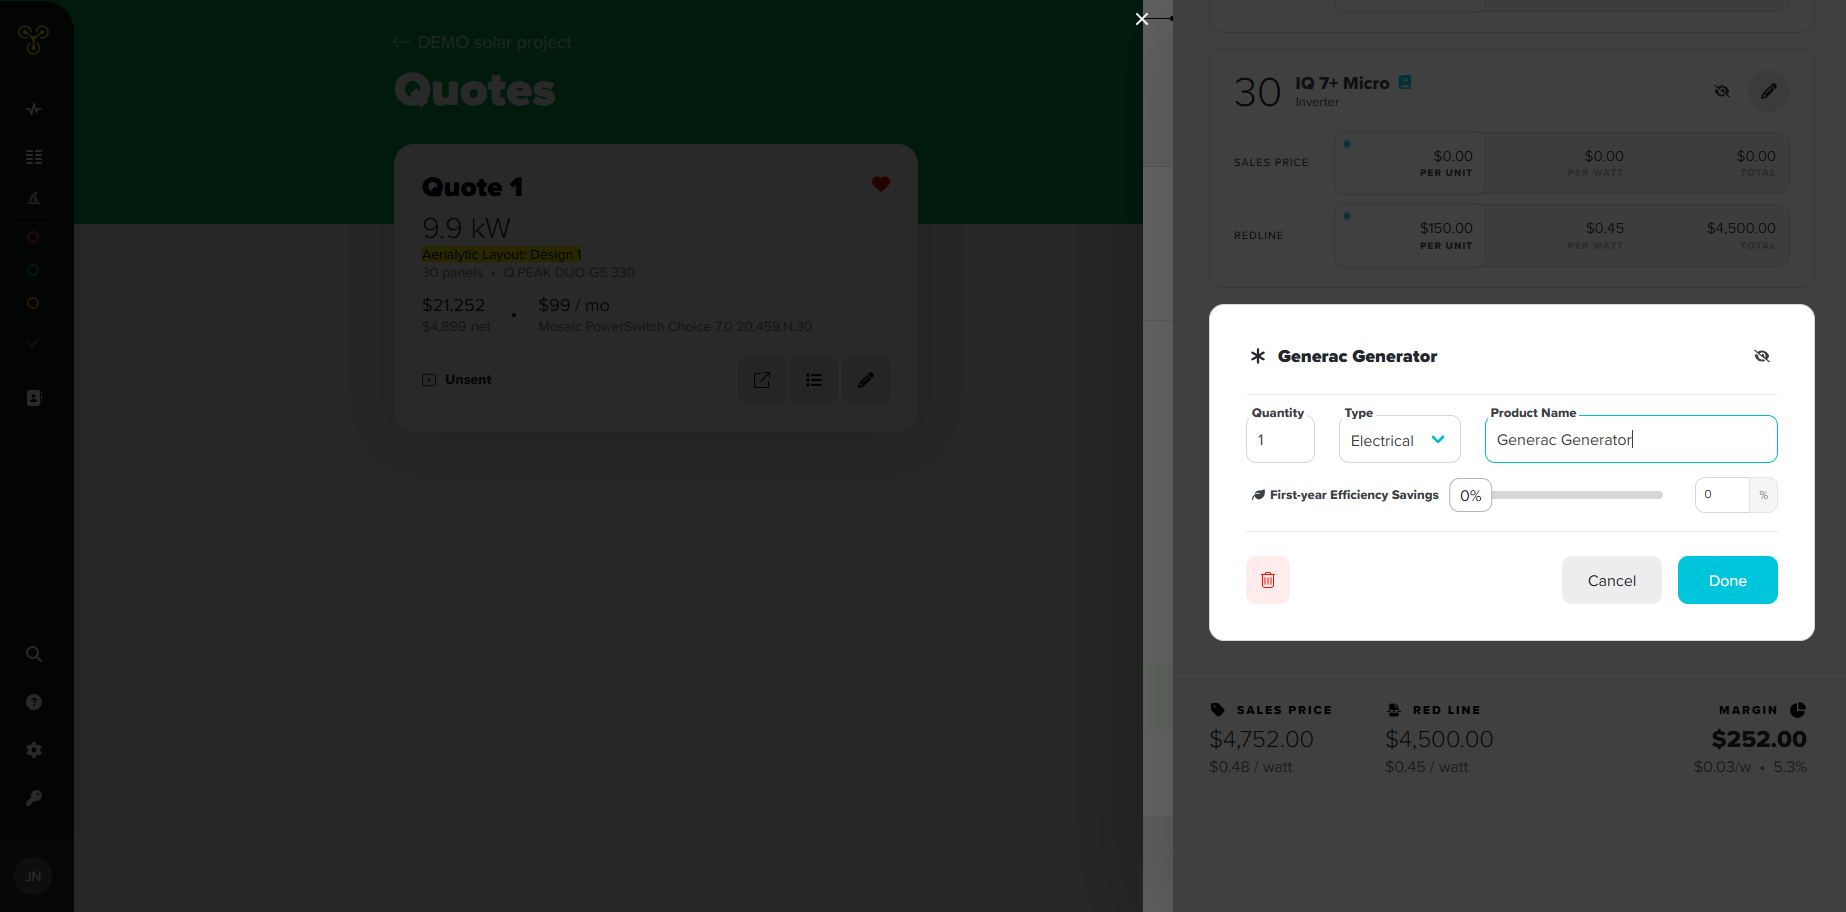Open the Type dropdown showing Electrical
This screenshot has width=1846, height=912.
(x=1399, y=440)
